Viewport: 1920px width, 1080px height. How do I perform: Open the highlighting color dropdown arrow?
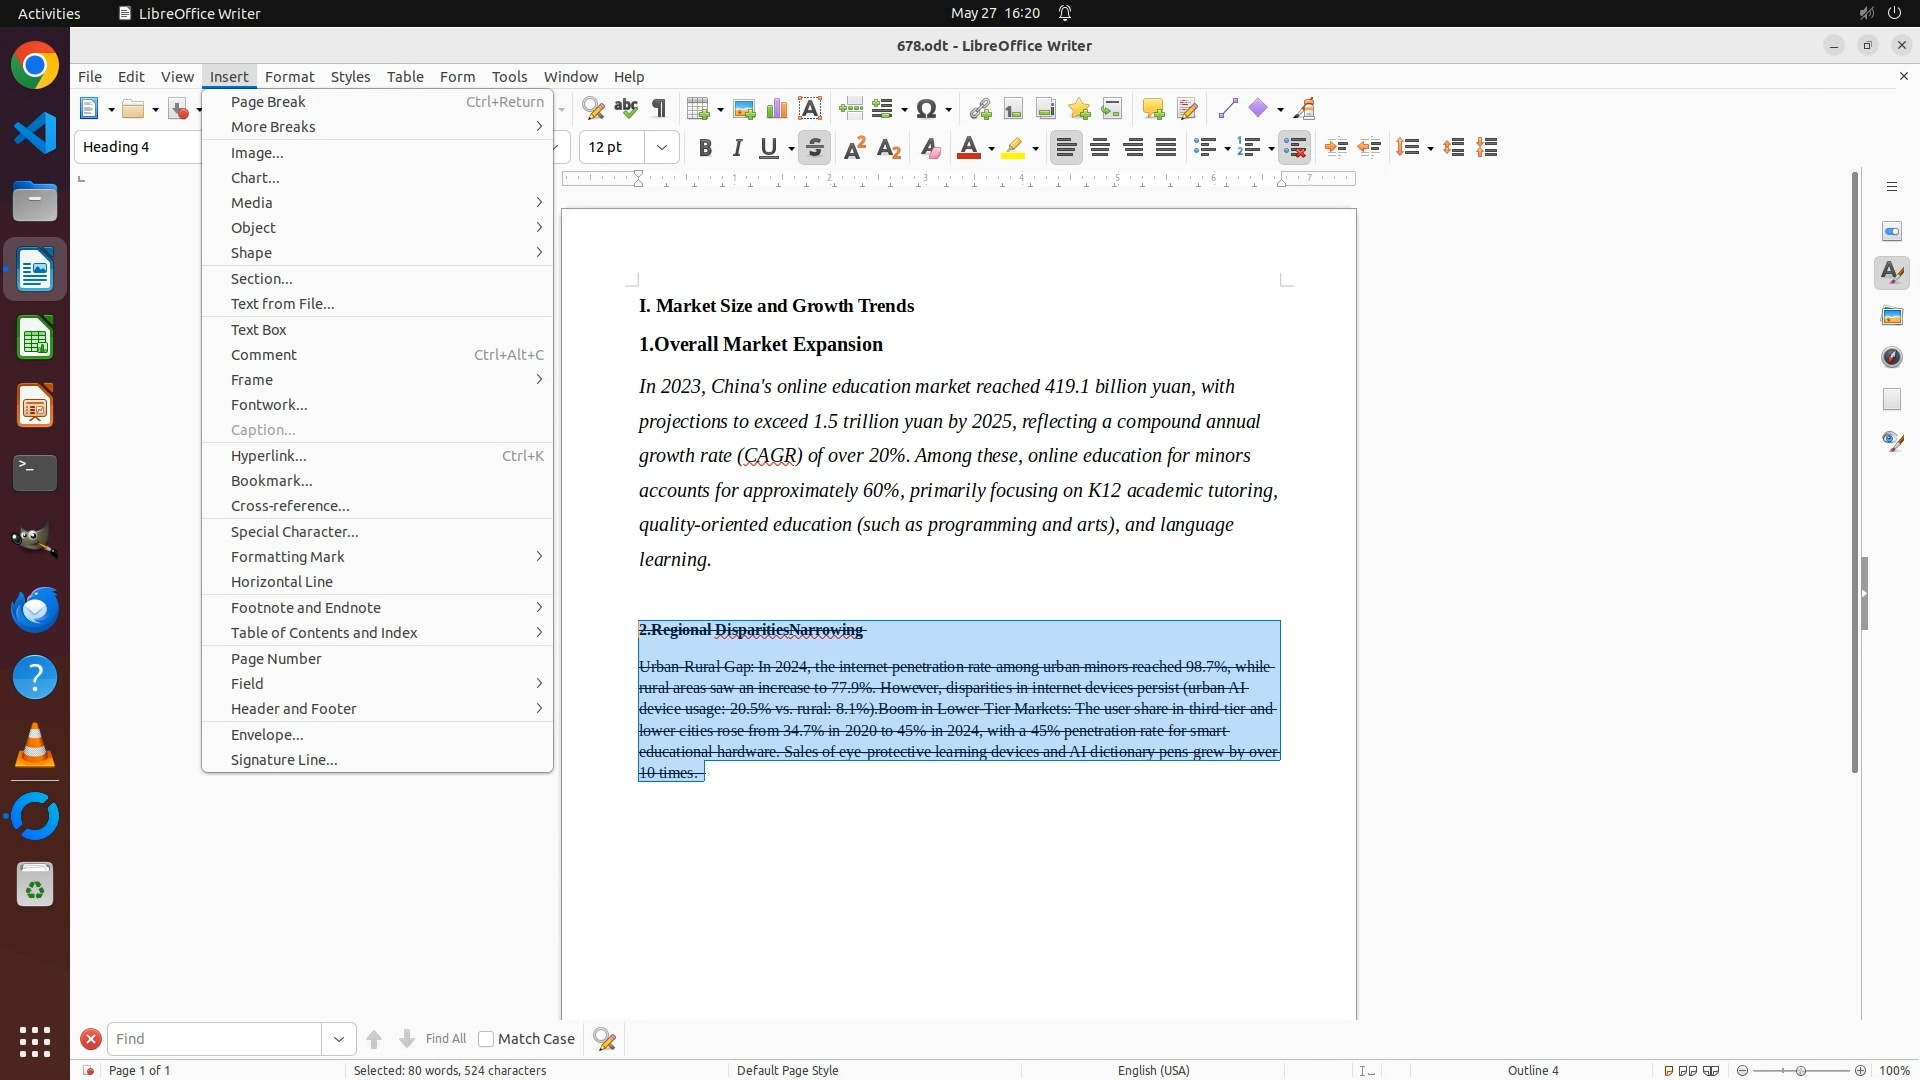1036,148
